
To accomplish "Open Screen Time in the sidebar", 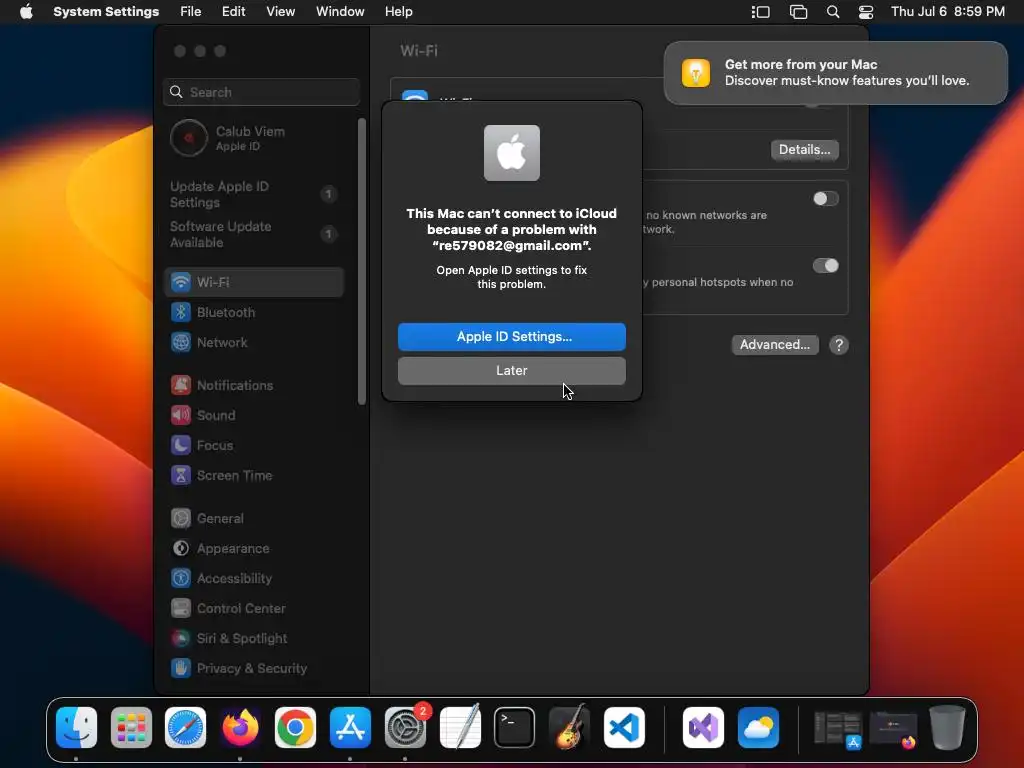I will (x=254, y=475).
